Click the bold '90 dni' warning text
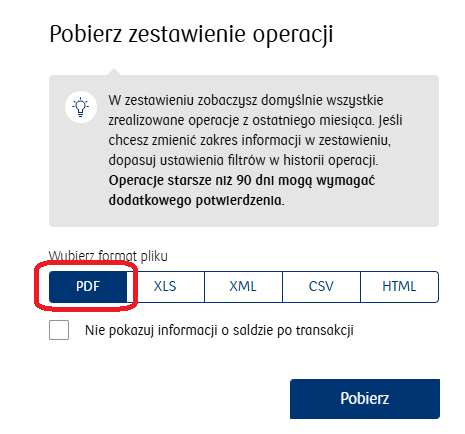Screen dimensions: 465x434 coord(255,180)
